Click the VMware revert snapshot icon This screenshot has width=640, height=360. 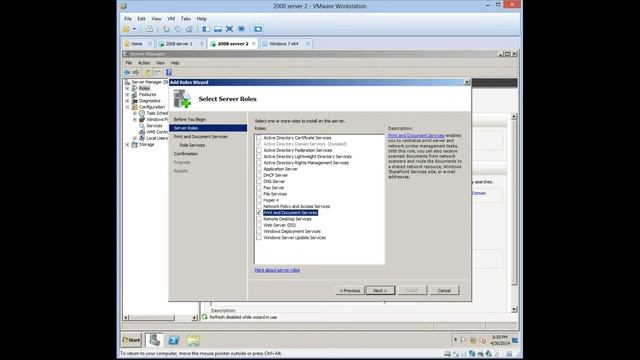pos(178,29)
